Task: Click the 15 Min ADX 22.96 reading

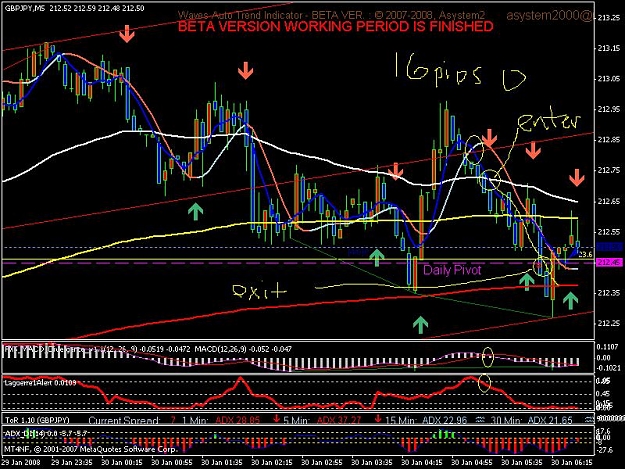Action: 426,420
